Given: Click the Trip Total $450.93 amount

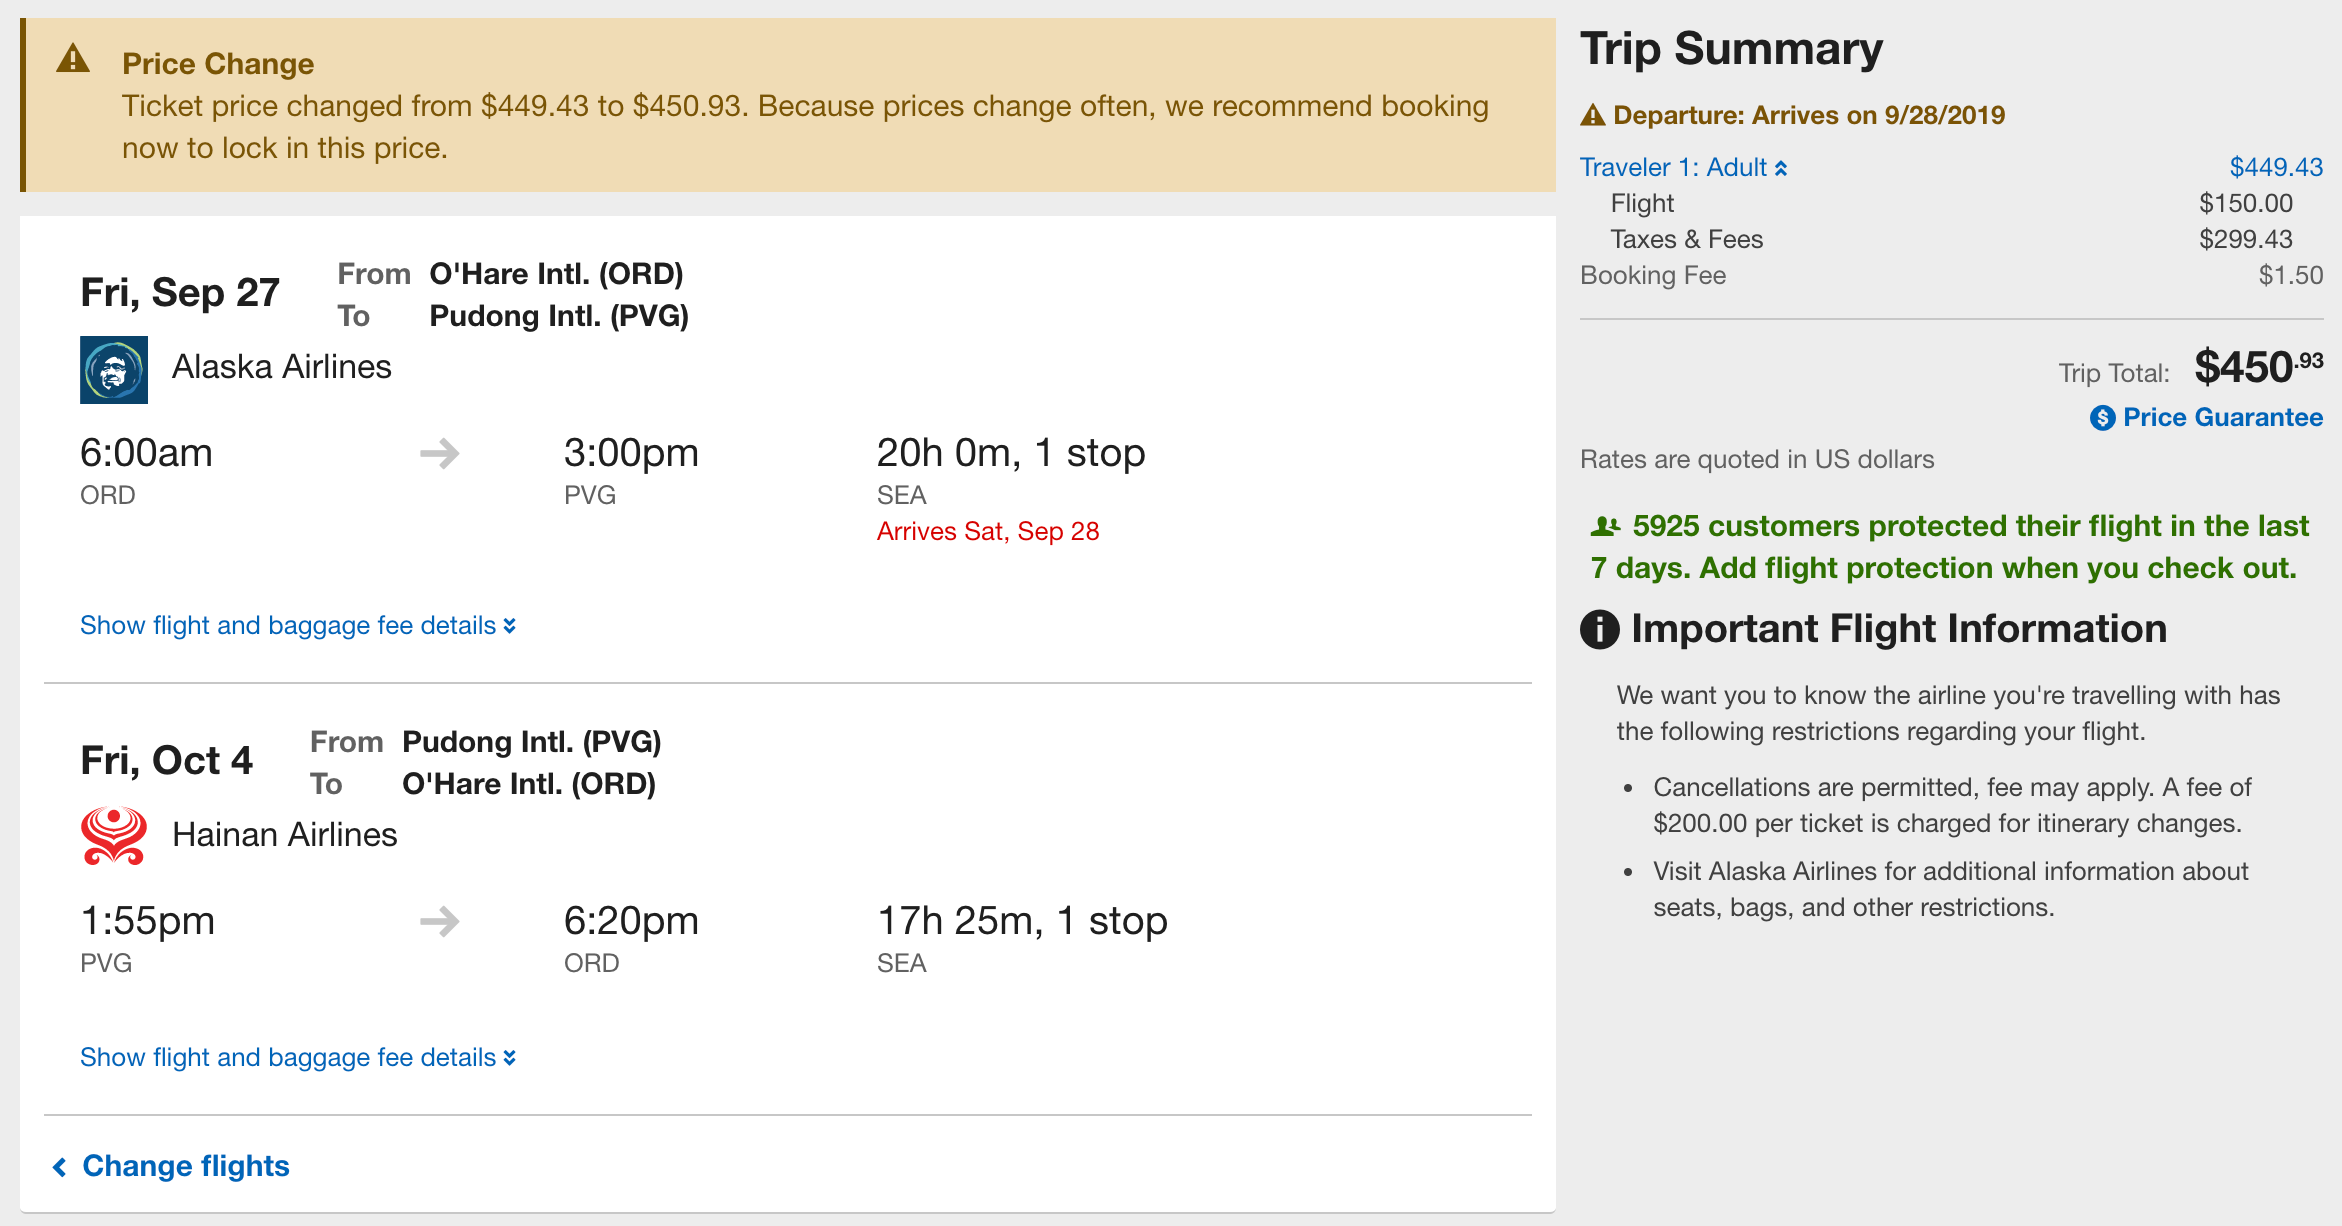Looking at the screenshot, I should (x=2258, y=367).
